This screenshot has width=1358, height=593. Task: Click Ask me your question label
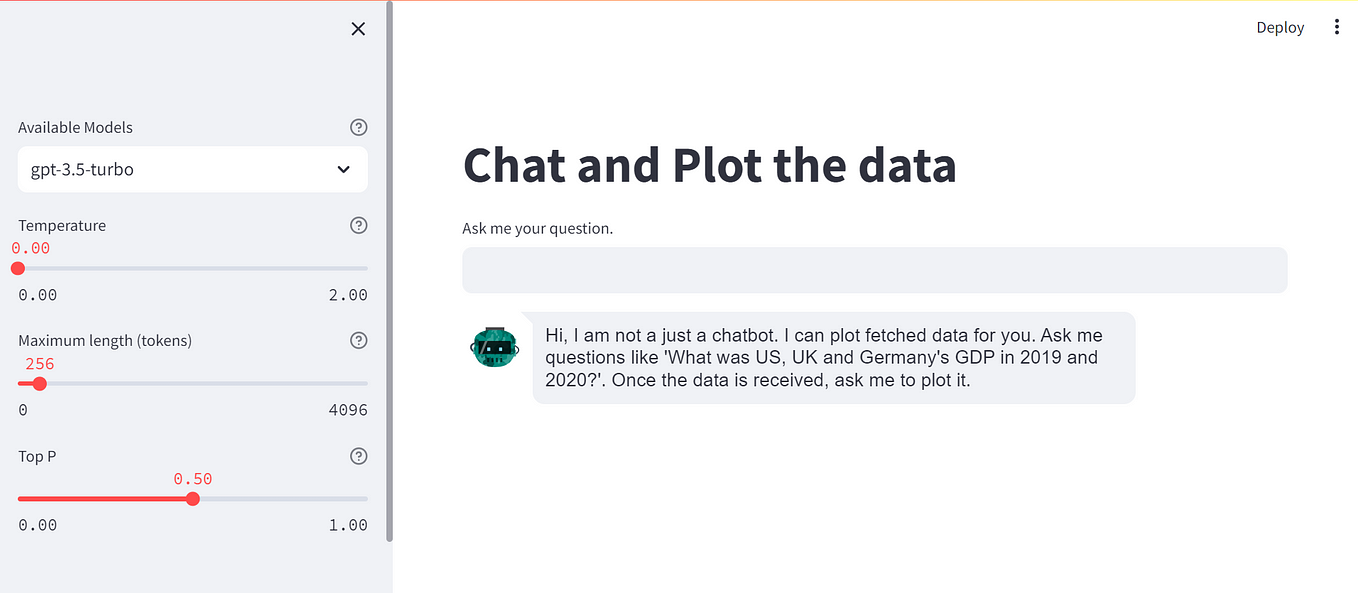pos(537,228)
